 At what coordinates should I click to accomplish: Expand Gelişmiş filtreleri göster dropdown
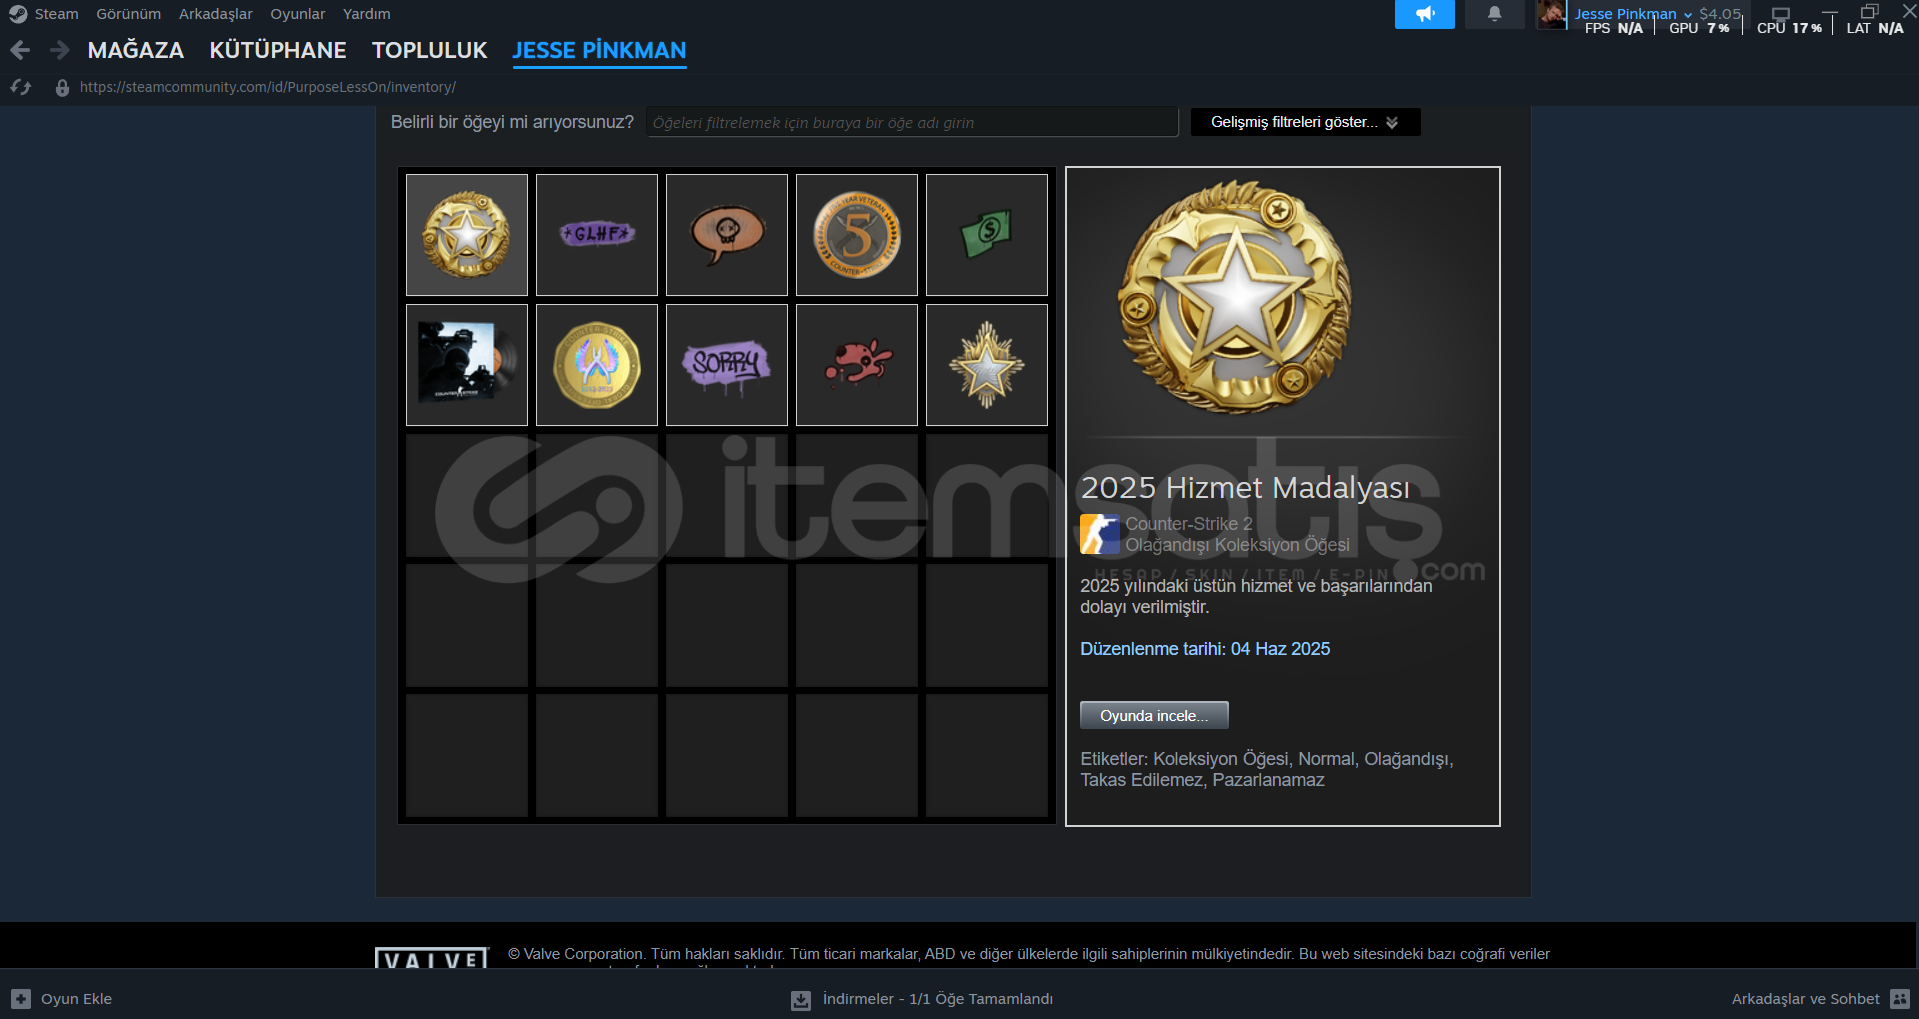coord(1305,122)
